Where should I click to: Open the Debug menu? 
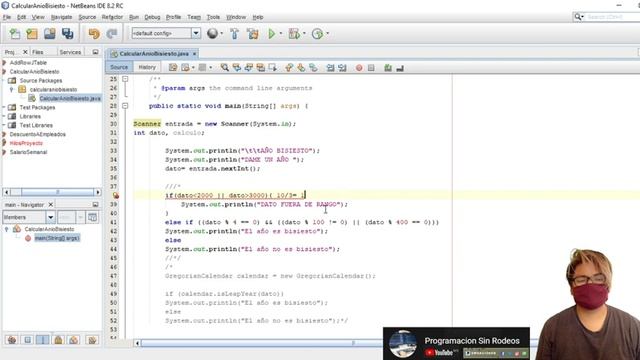(152, 17)
